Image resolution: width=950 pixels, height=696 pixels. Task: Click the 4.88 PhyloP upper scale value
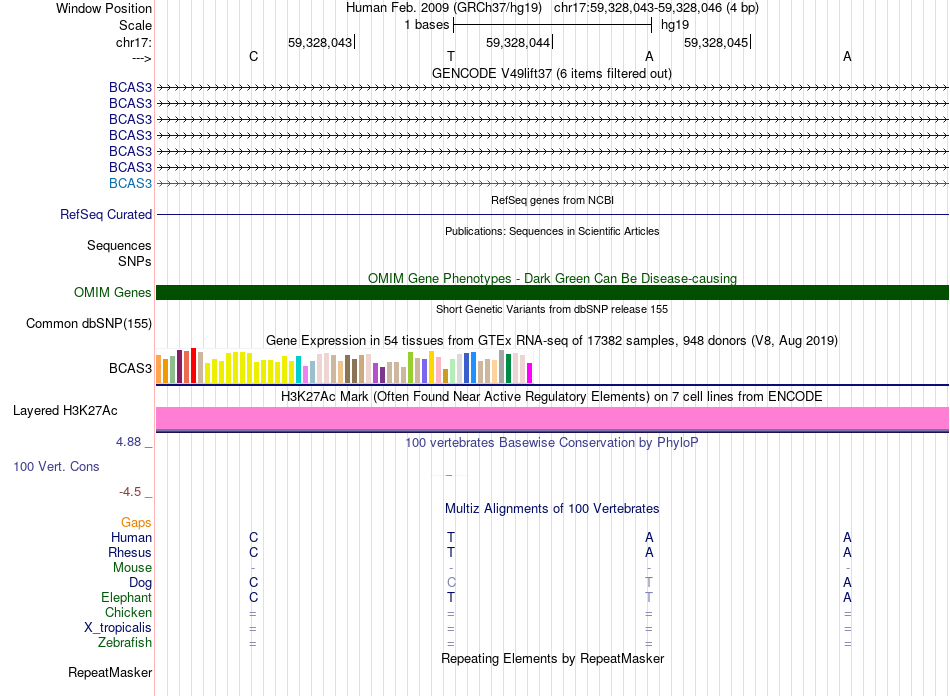pos(128,442)
